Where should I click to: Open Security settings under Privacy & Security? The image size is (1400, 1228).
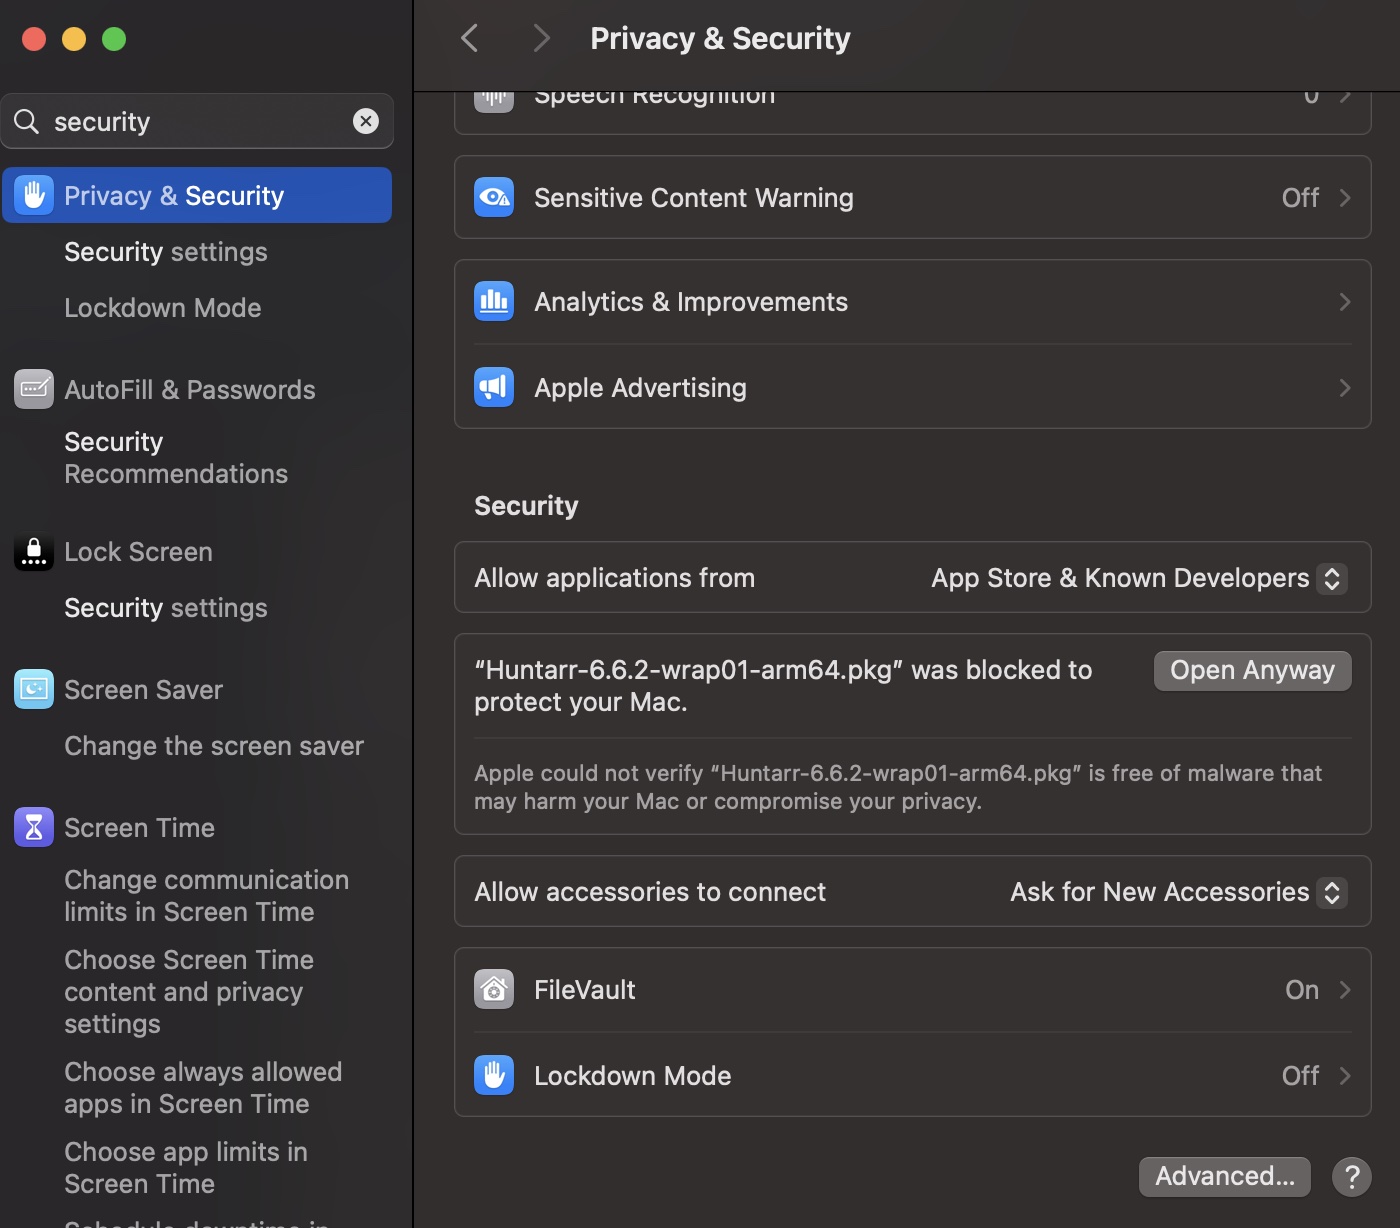coord(166,252)
